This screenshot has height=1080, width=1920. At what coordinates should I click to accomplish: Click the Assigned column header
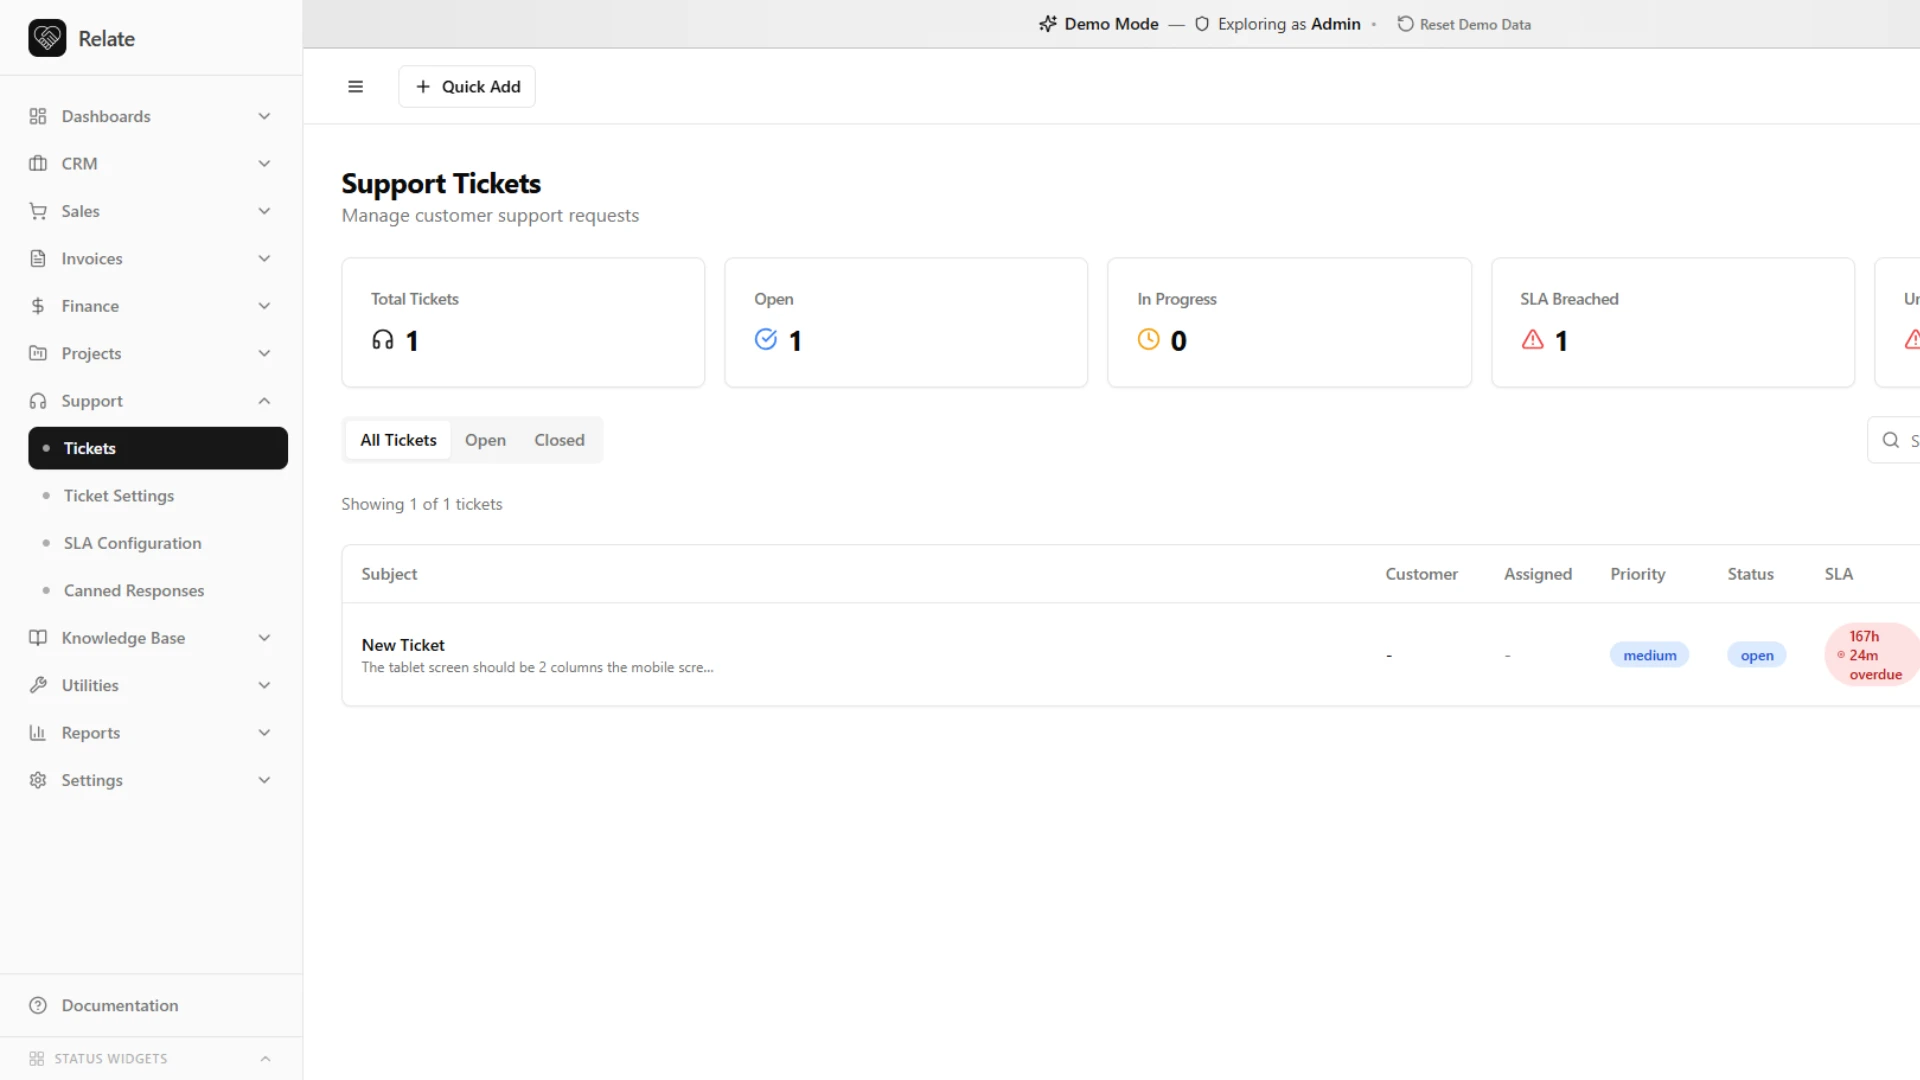(x=1538, y=574)
